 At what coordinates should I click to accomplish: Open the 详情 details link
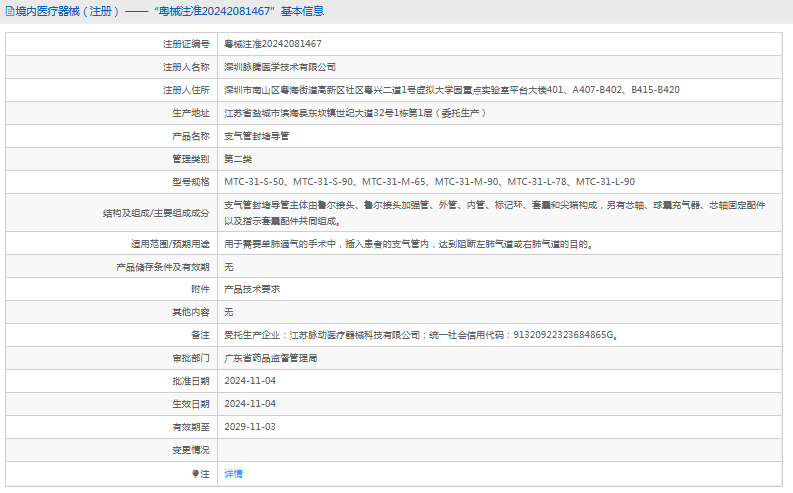pyautogui.click(x=233, y=474)
